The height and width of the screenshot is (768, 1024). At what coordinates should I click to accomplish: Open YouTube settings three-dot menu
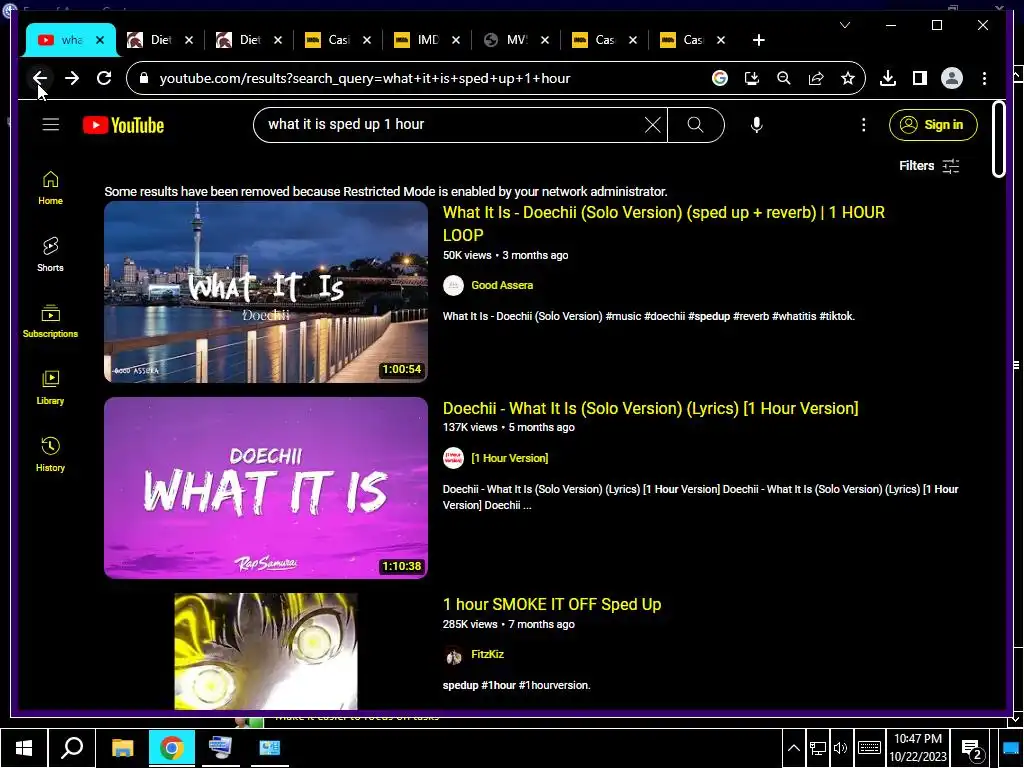[x=863, y=125]
